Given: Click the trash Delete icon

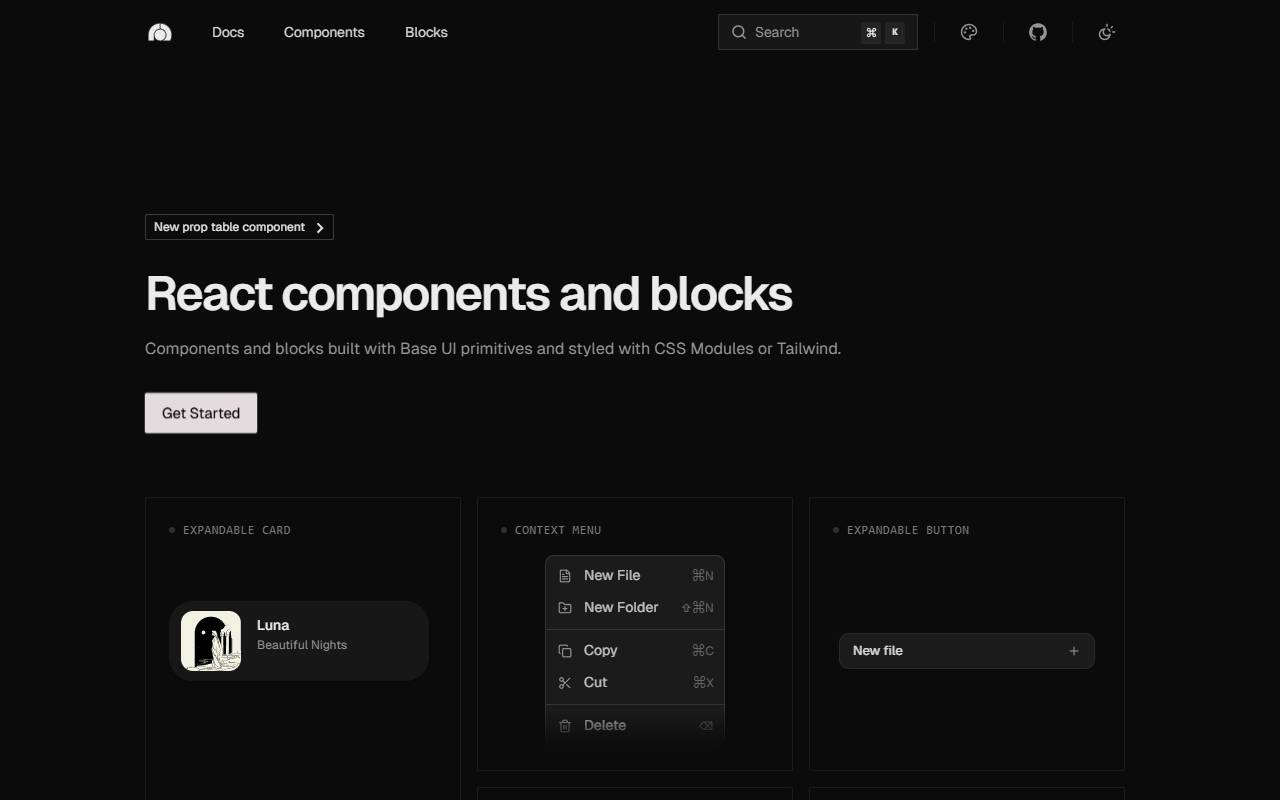Looking at the screenshot, I should [565, 726].
